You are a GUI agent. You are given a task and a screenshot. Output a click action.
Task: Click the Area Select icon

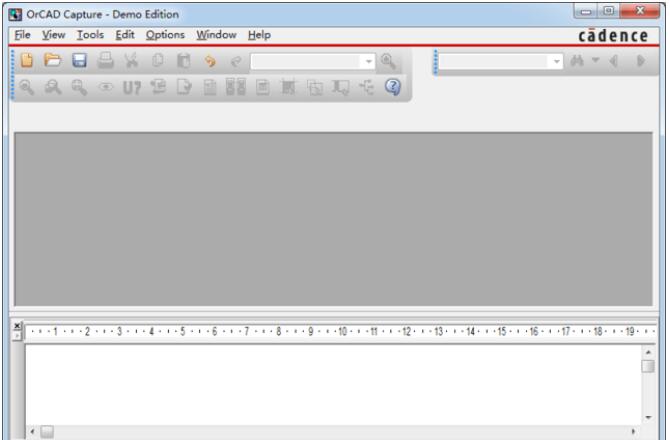pos(315,88)
